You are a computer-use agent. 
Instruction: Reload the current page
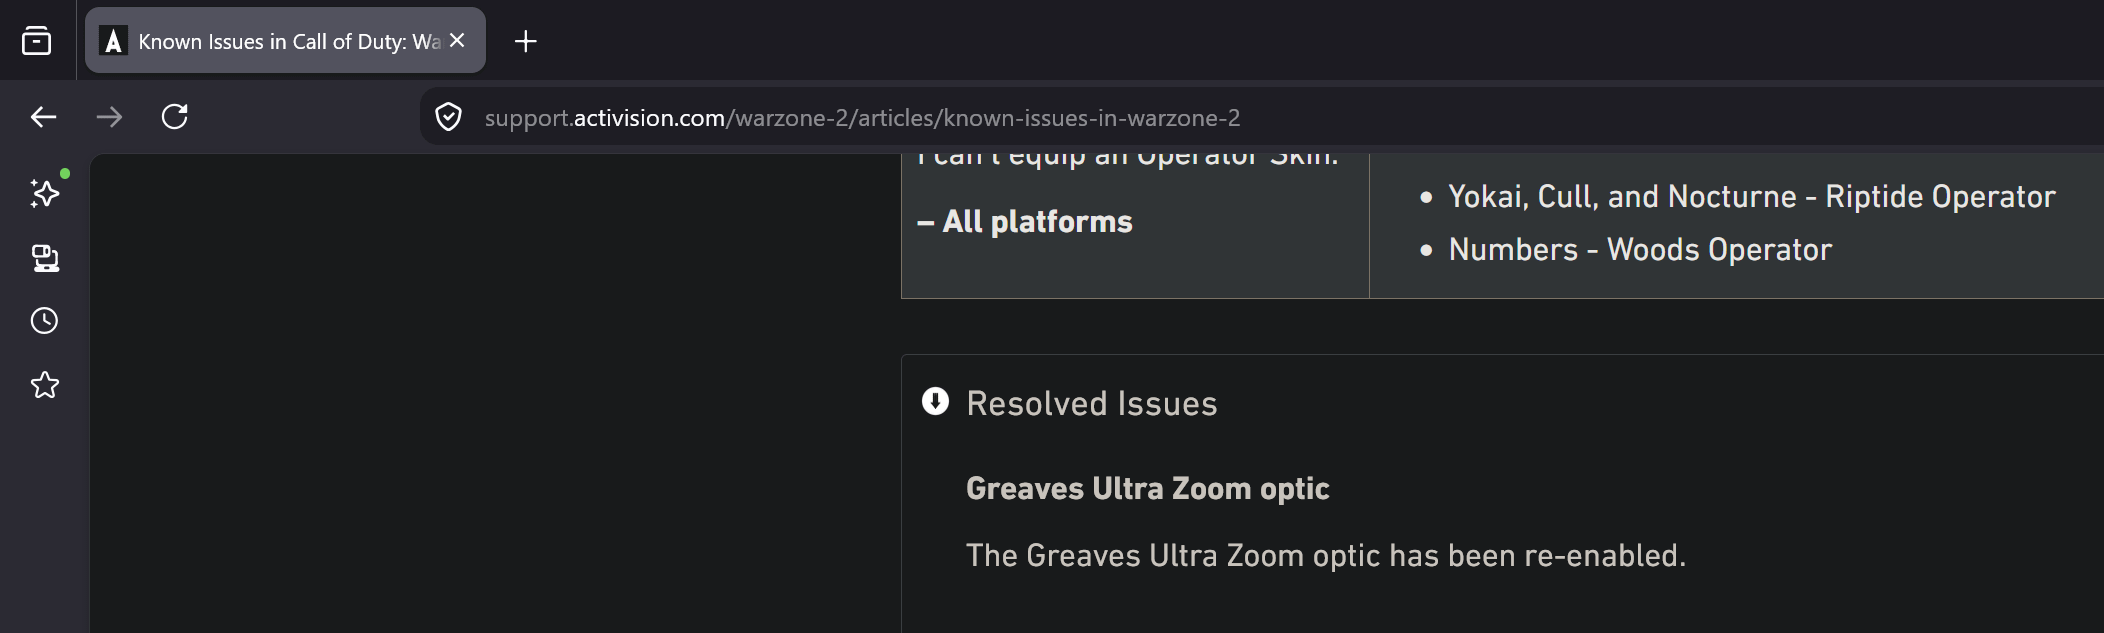[175, 117]
